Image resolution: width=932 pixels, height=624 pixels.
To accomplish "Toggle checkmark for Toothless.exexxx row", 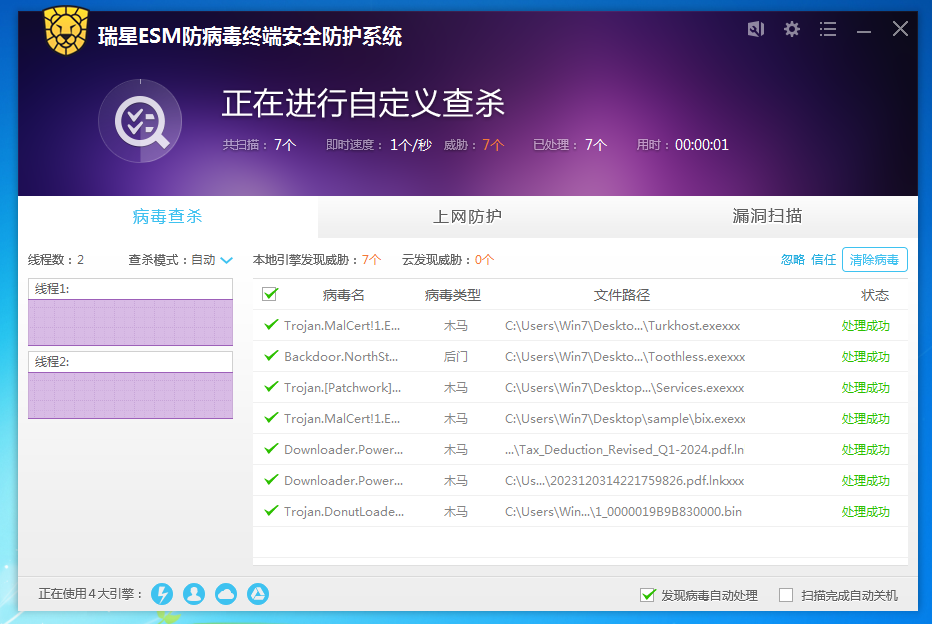I will [271, 355].
